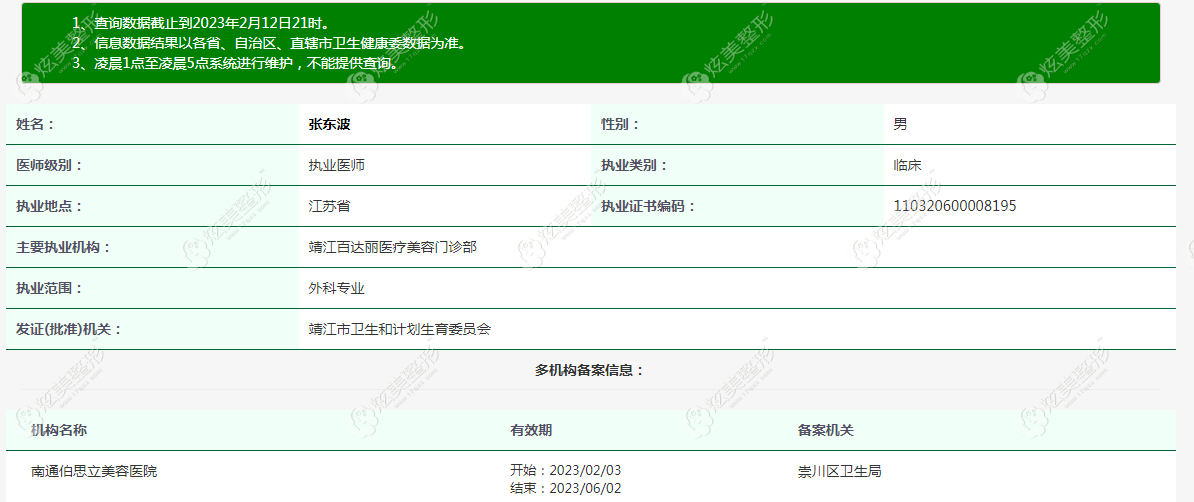This screenshot has height=502, width=1194.
Task: Select the 临床 value
Action: (908, 165)
